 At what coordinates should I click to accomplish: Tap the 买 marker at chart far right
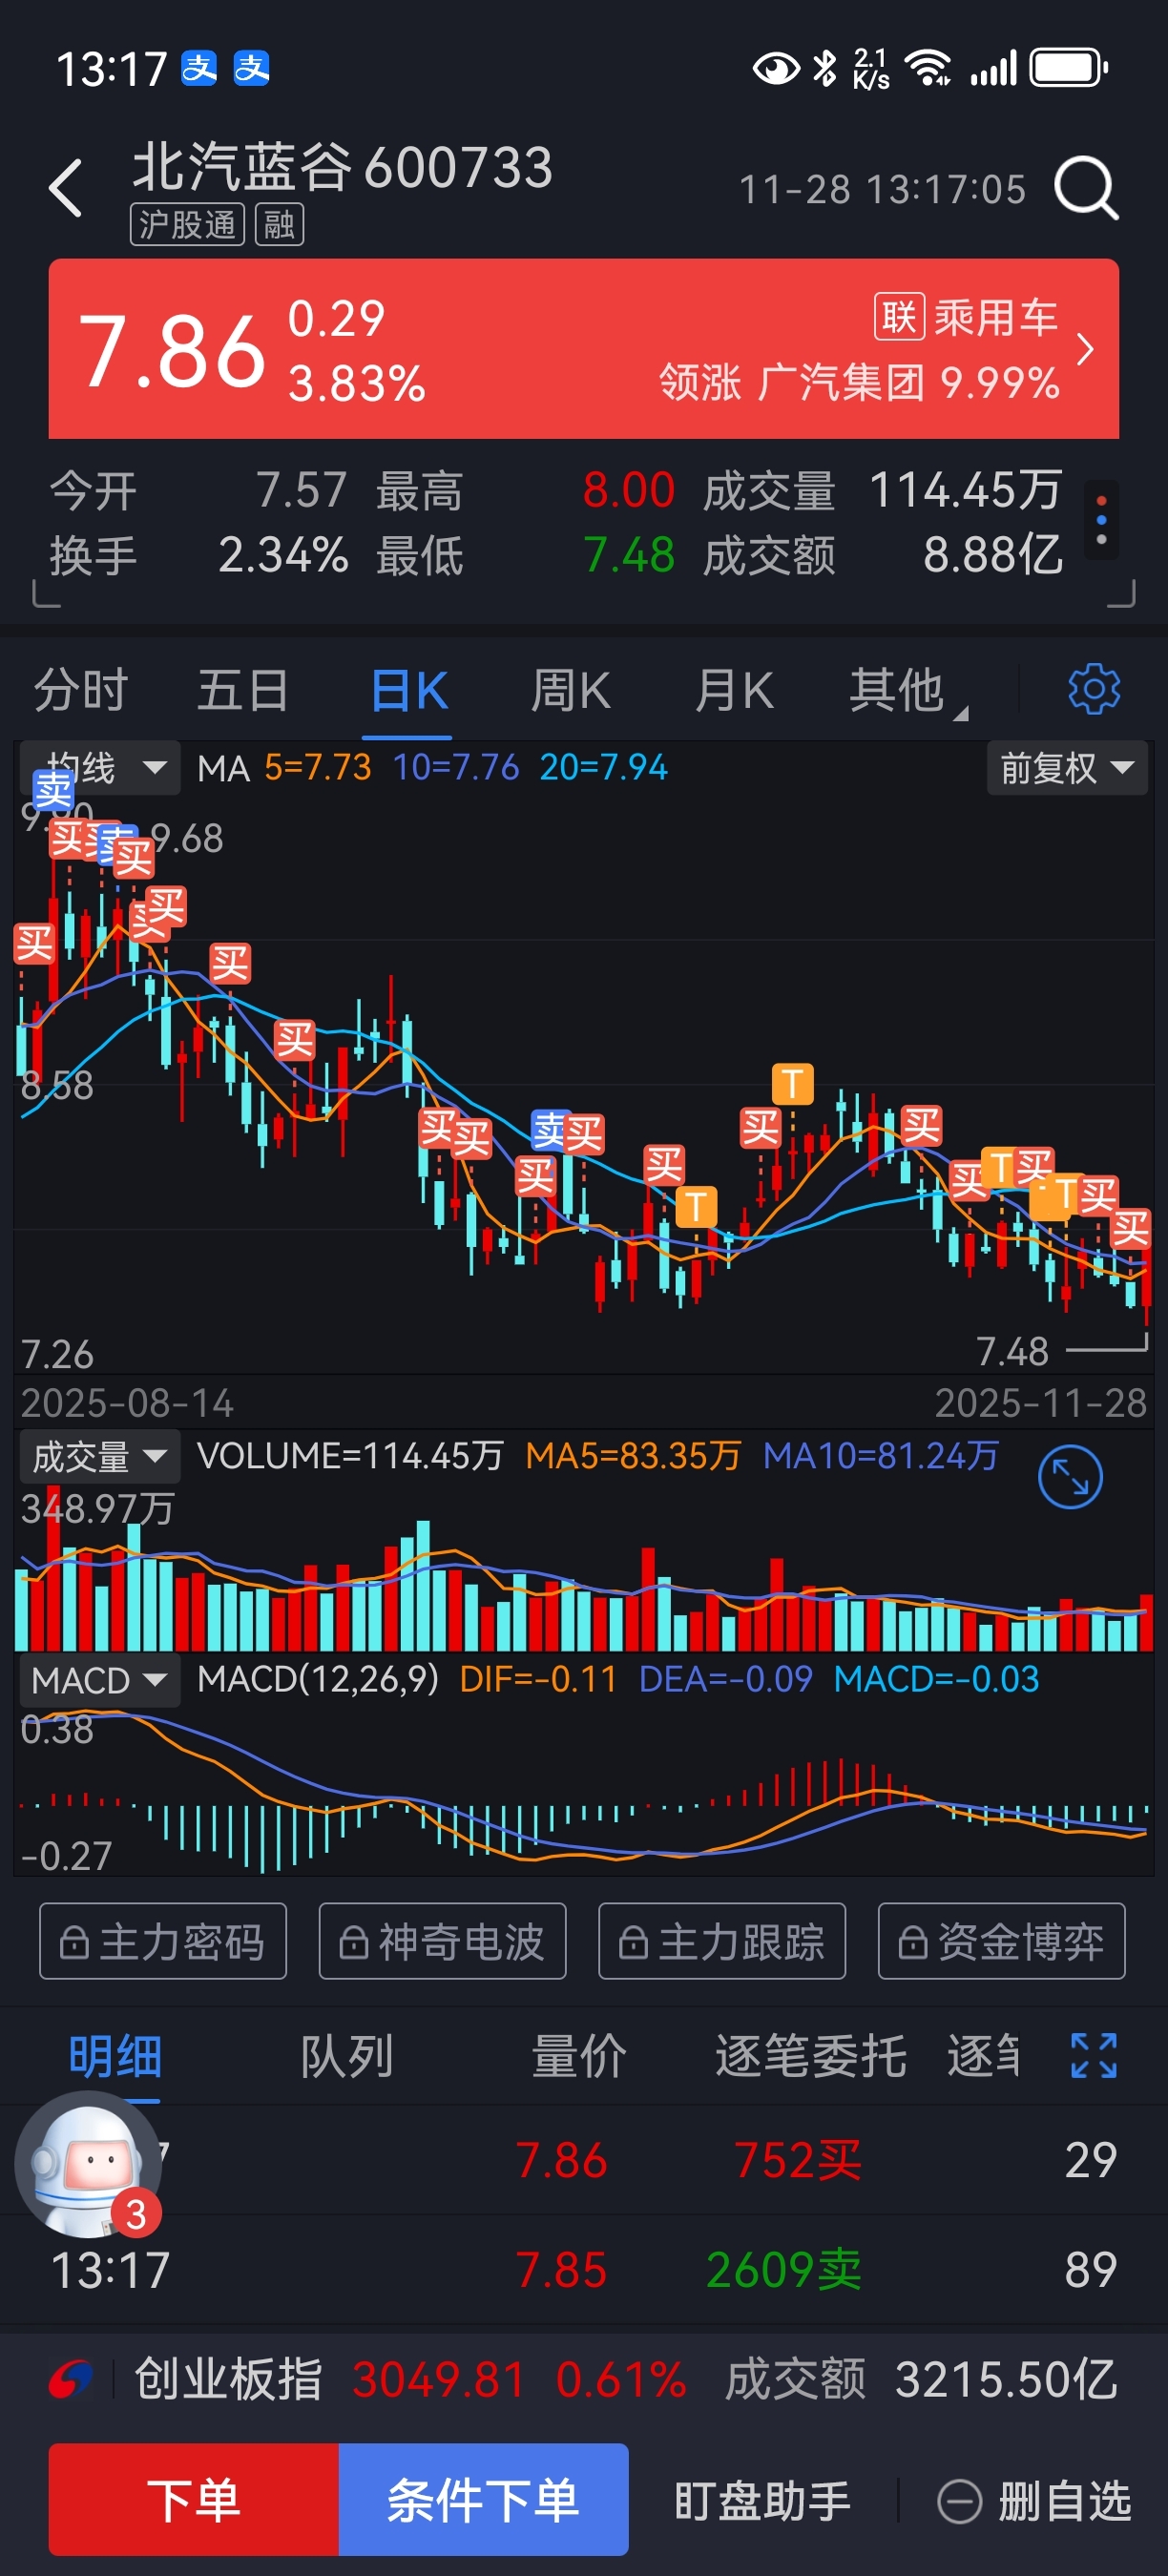click(1131, 1228)
